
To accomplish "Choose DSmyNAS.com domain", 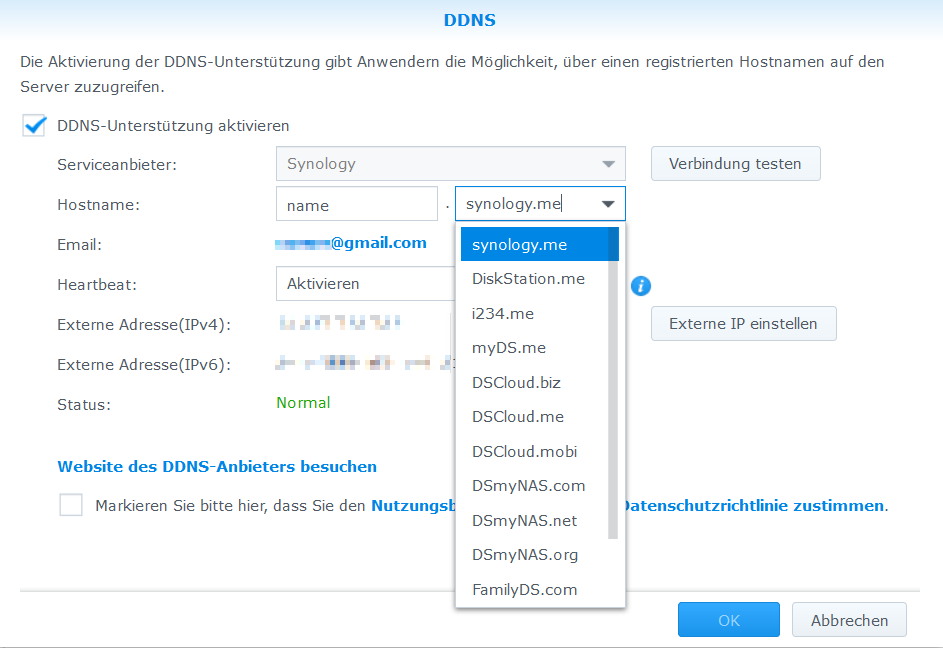I will 535,486.
